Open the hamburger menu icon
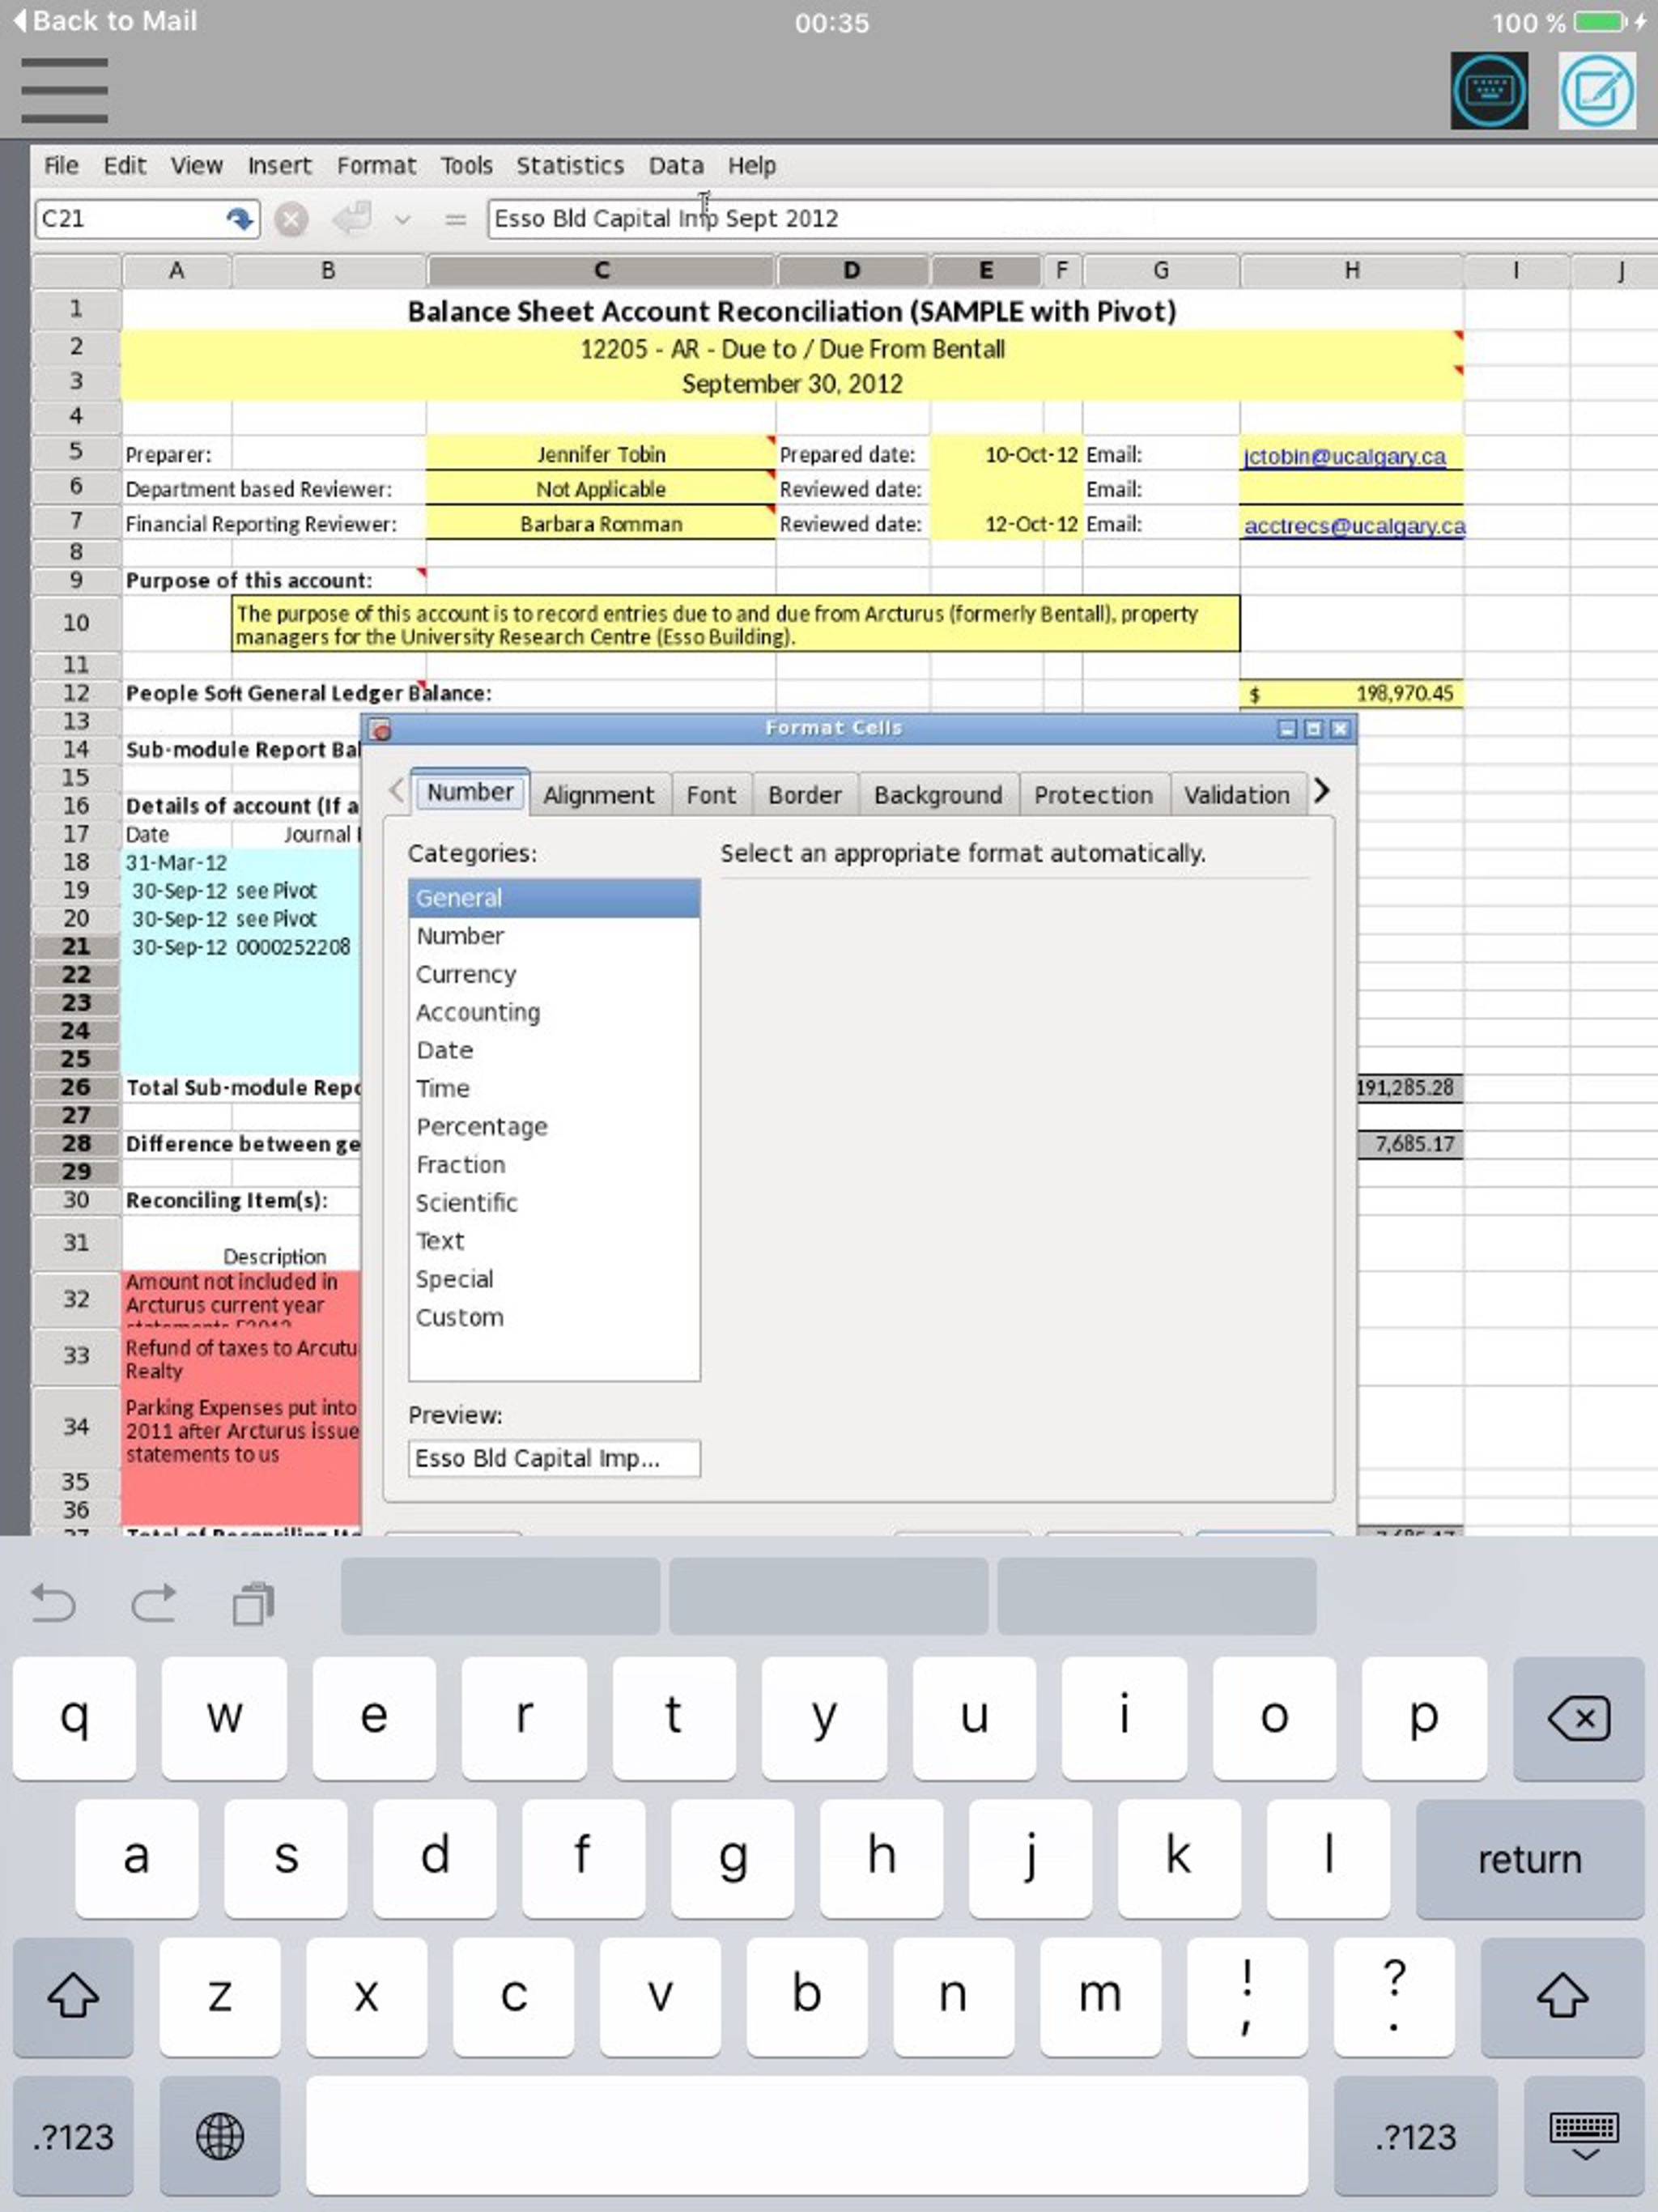Image resolution: width=1658 pixels, height=2212 pixels. point(64,91)
